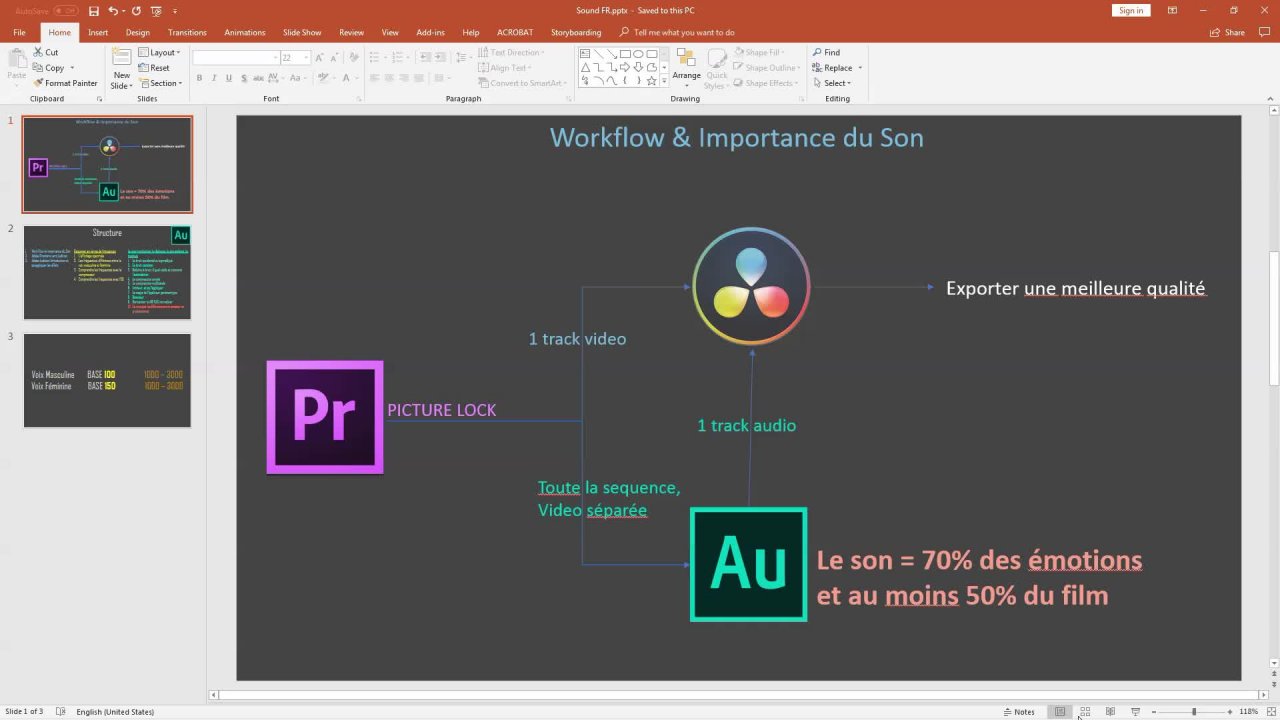Start Slide Show from the status bar icon

(1135, 712)
